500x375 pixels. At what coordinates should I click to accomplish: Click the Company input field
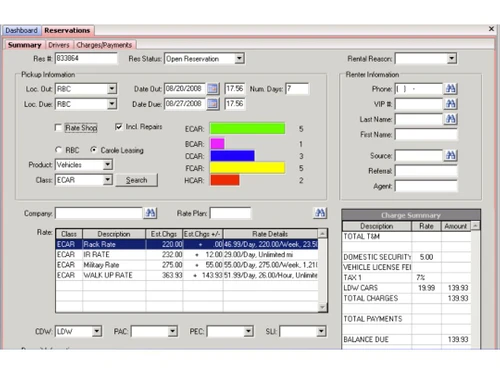click(x=99, y=213)
